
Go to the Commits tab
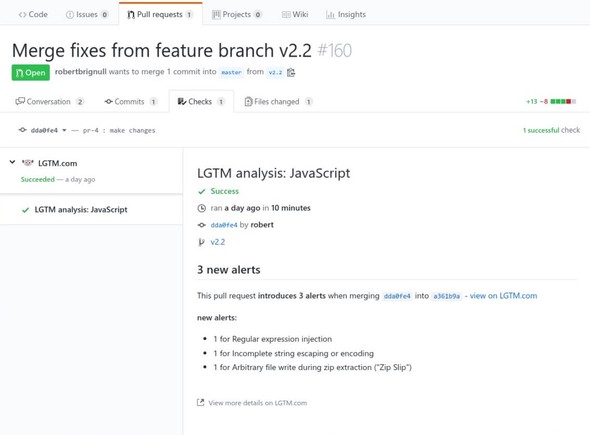(x=131, y=102)
